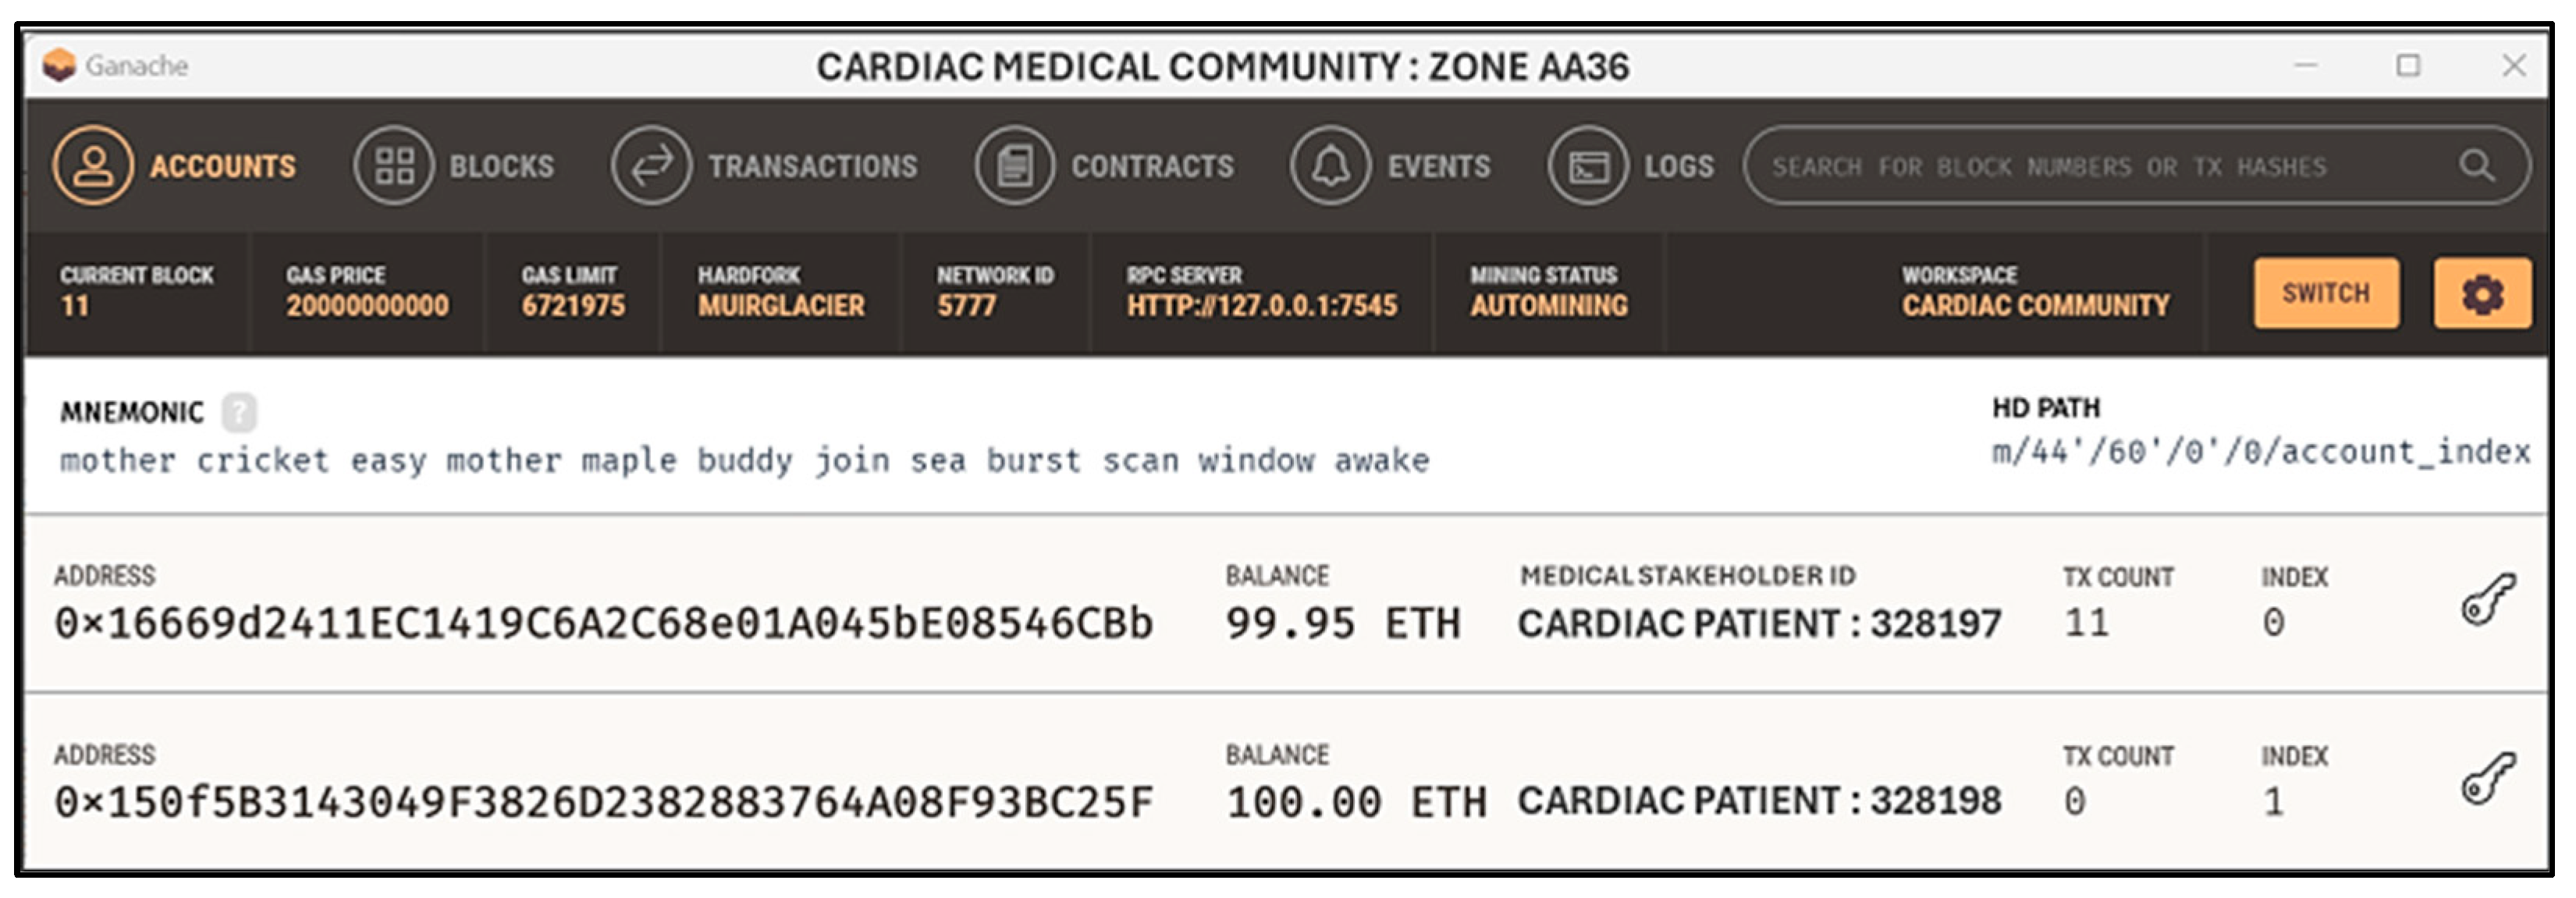Image resolution: width=2576 pixels, height=898 pixels.
Task: Select the Contracts tab label
Action: 1153,166
